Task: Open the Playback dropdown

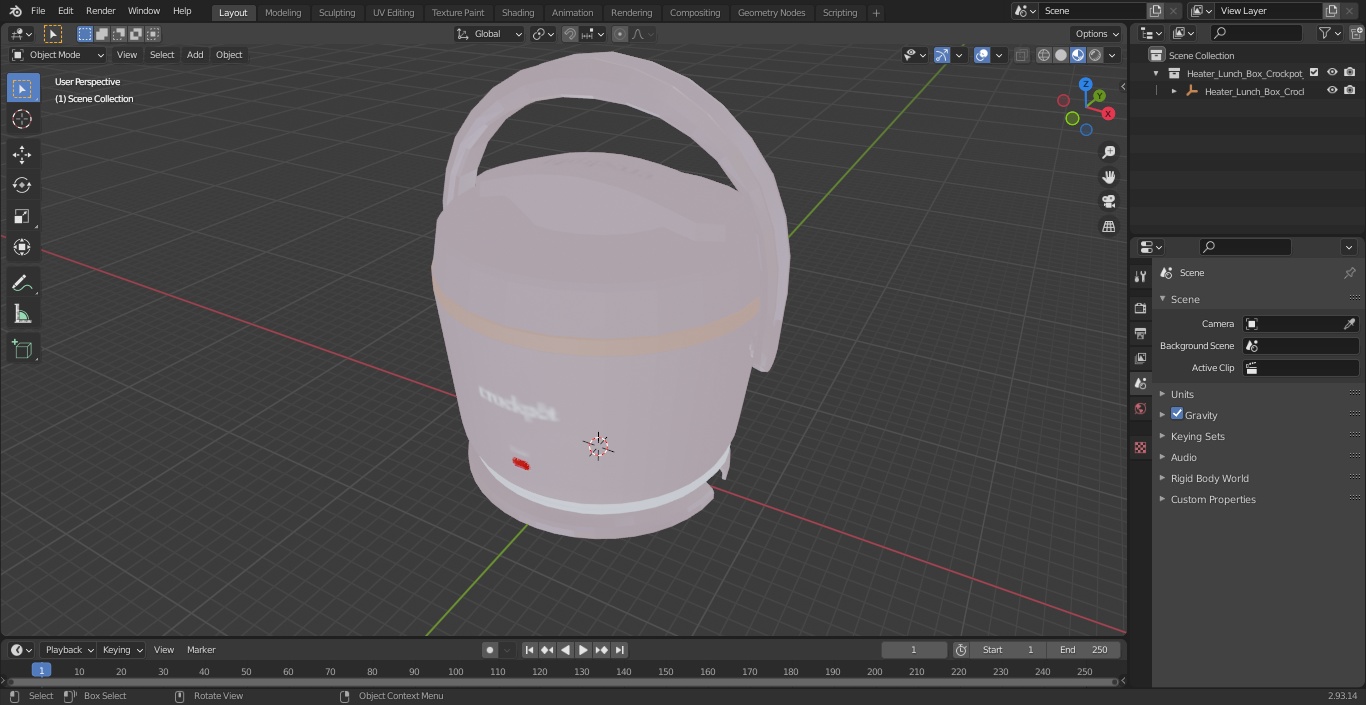Action: tap(68, 650)
